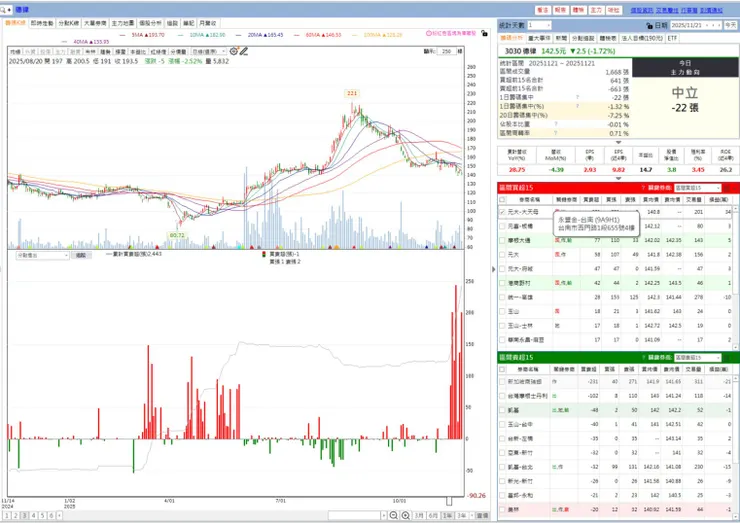
Task: Click the red 主力 button in top bar
Action: 596,10
